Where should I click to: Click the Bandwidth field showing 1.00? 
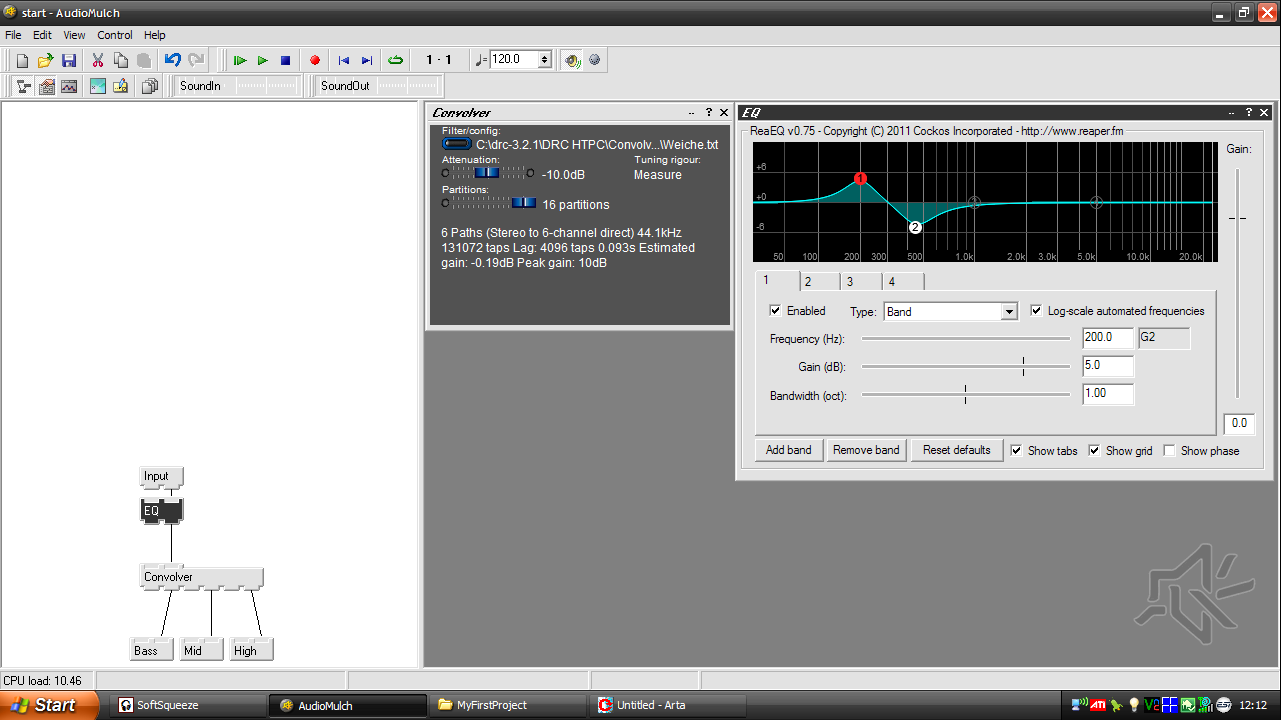pyautogui.click(x=1108, y=394)
